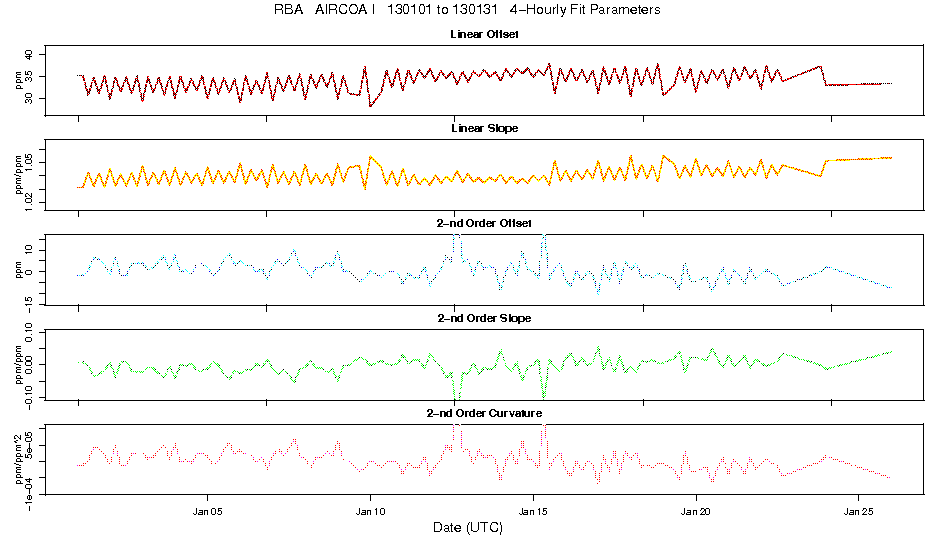Select the Linear Slope panel title

(484, 128)
